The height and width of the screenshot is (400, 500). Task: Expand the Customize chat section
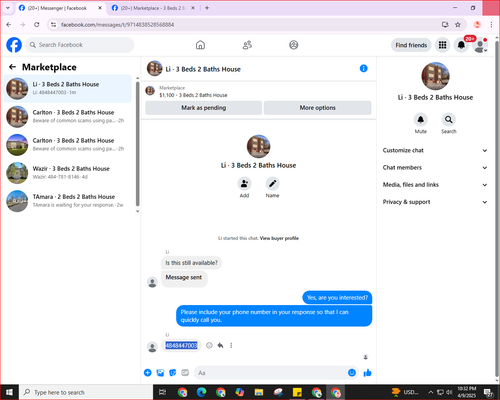pyautogui.click(x=435, y=150)
